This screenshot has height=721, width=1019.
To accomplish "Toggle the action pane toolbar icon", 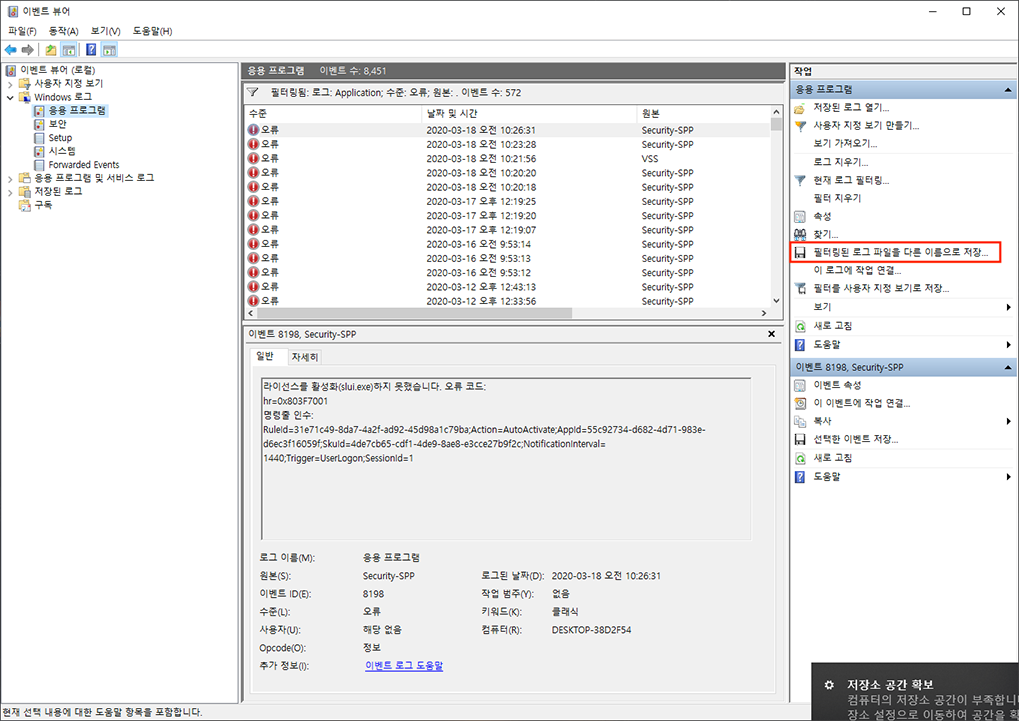I will (x=109, y=50).
